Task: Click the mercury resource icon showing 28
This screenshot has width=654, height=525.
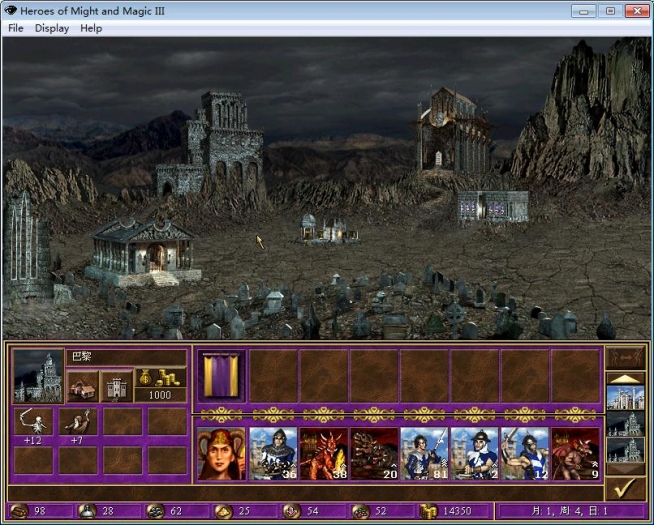Action: tap(87, 510)
